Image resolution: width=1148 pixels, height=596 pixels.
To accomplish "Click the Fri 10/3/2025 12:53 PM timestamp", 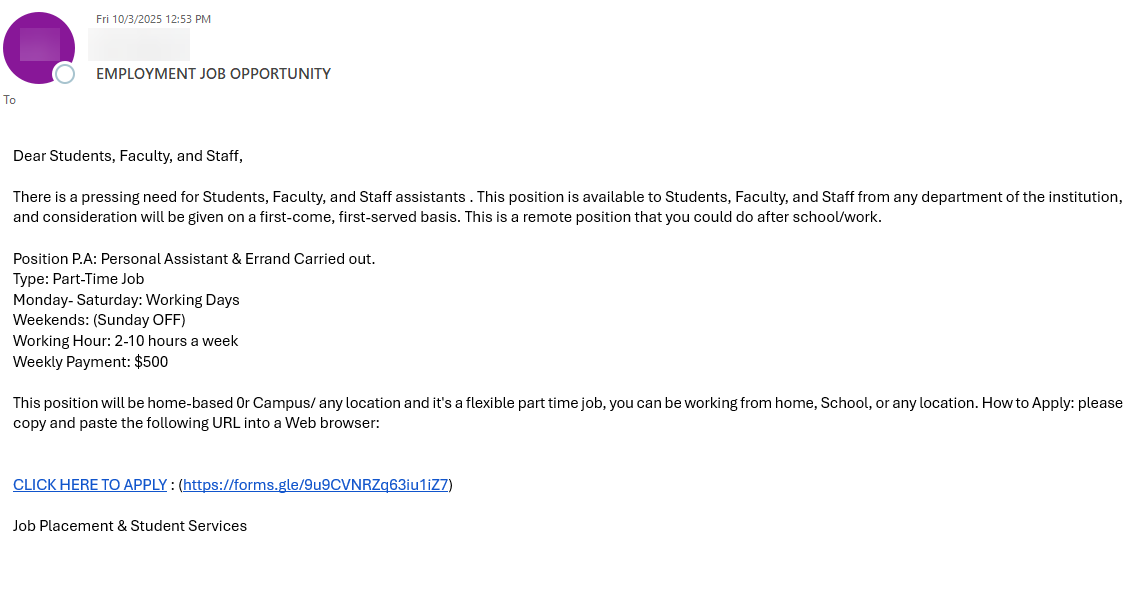I will pos(153,19).
